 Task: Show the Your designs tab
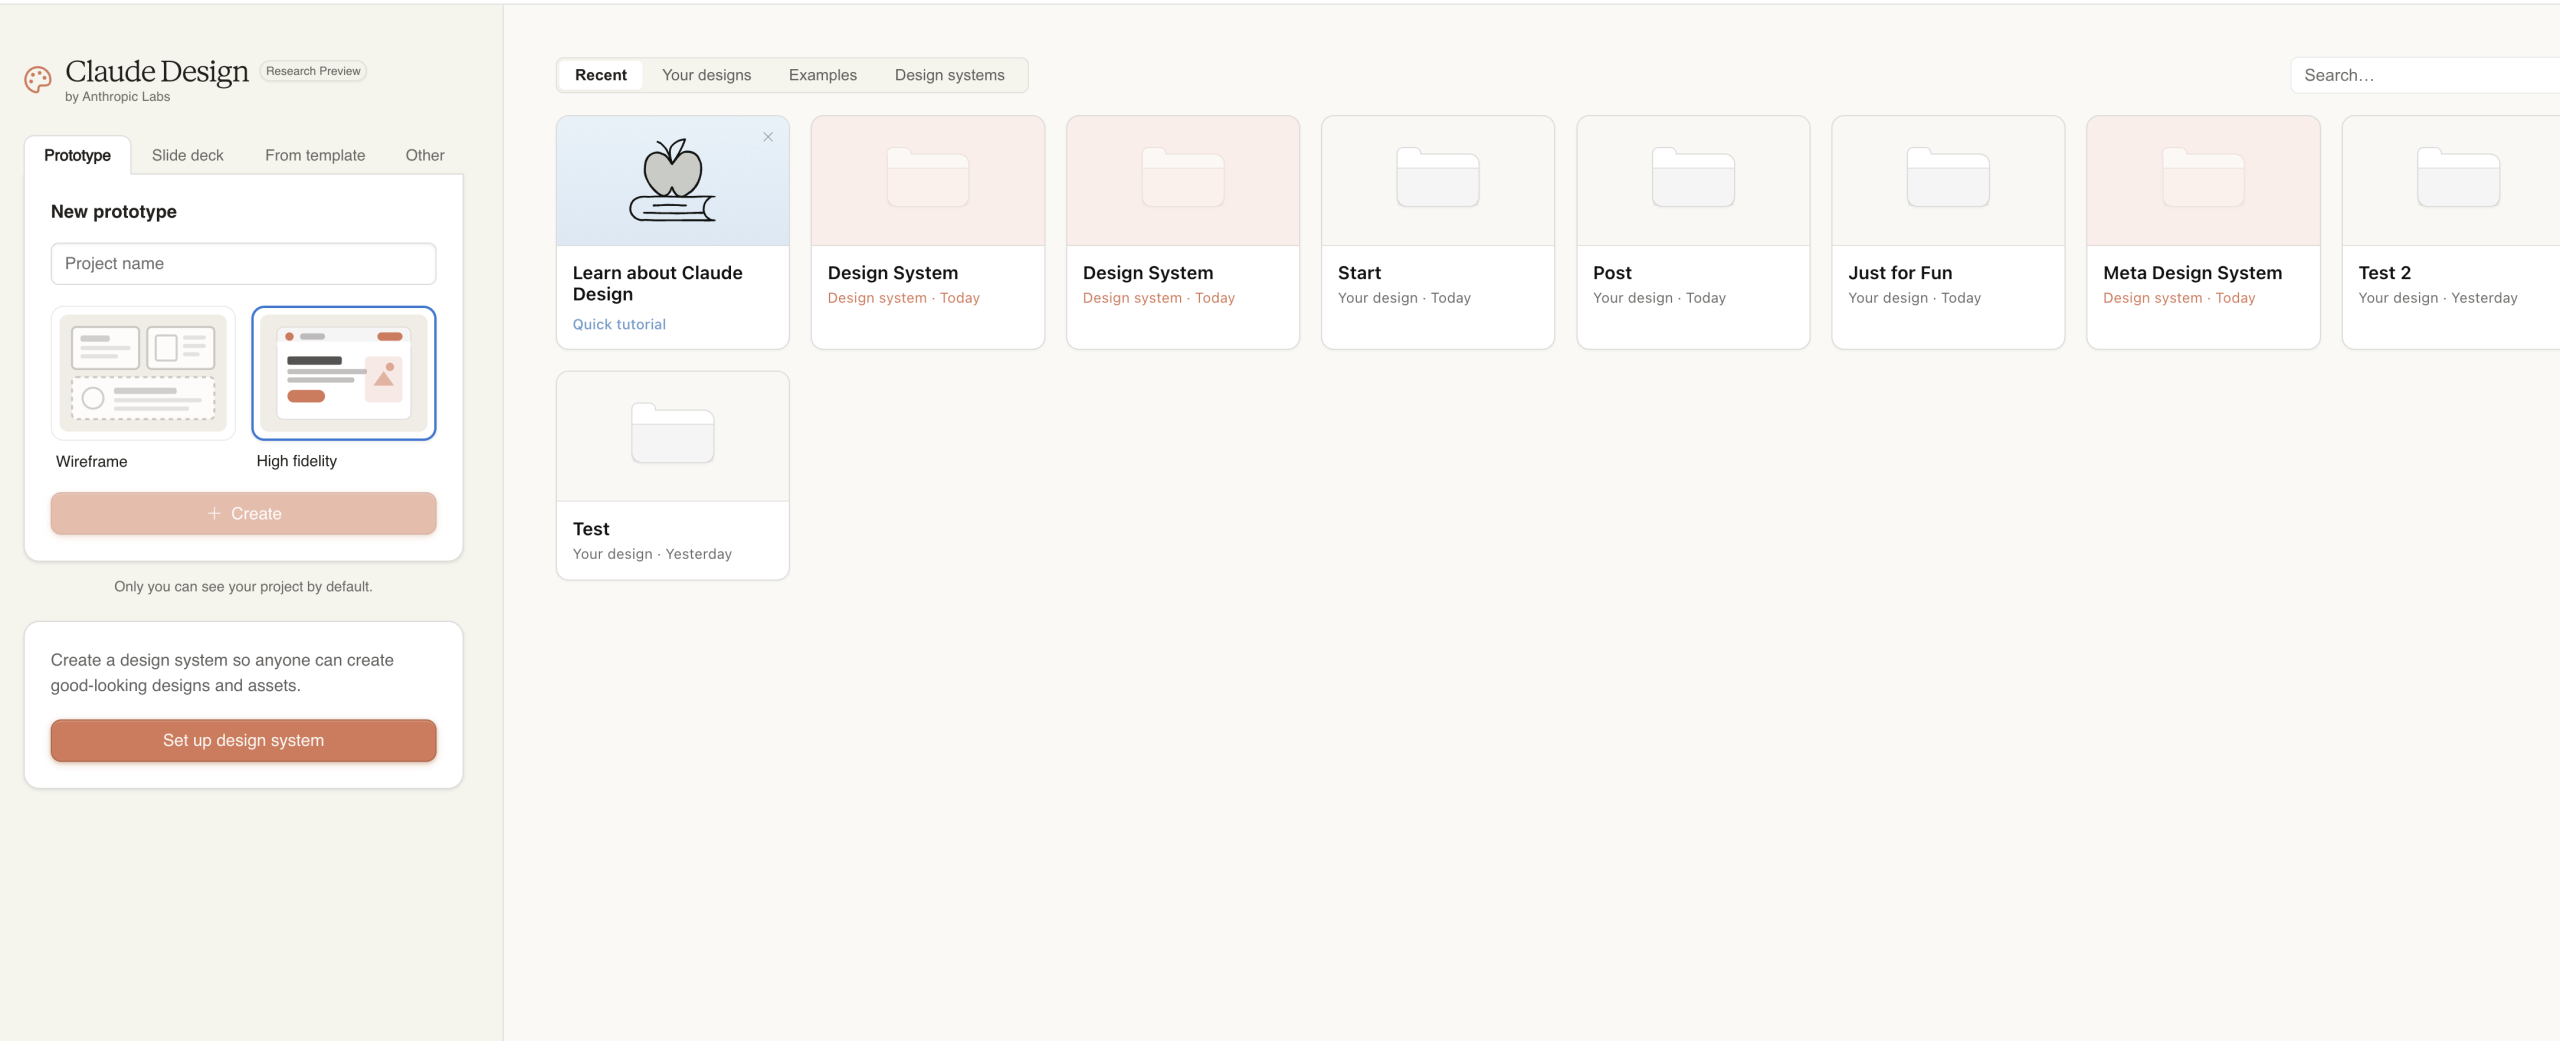(x=706, y=75)
